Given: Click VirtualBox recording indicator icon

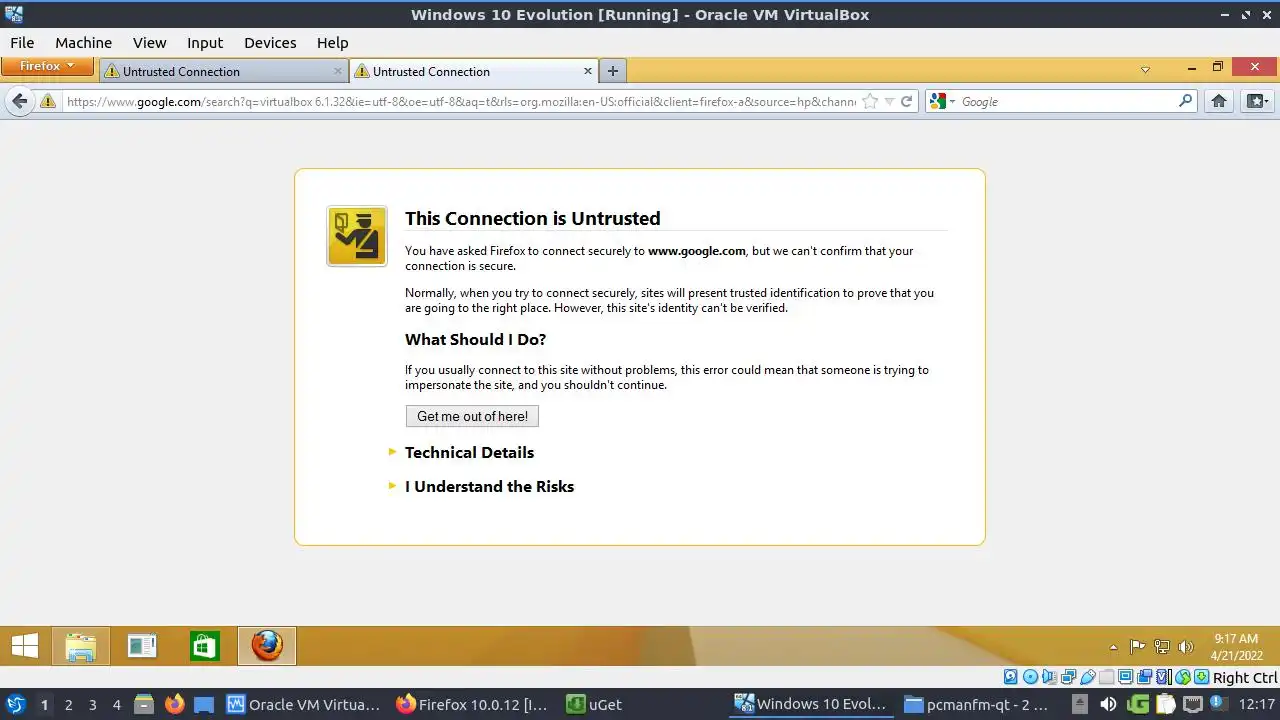Looking at the screenshot, I should coord(1144,677).
